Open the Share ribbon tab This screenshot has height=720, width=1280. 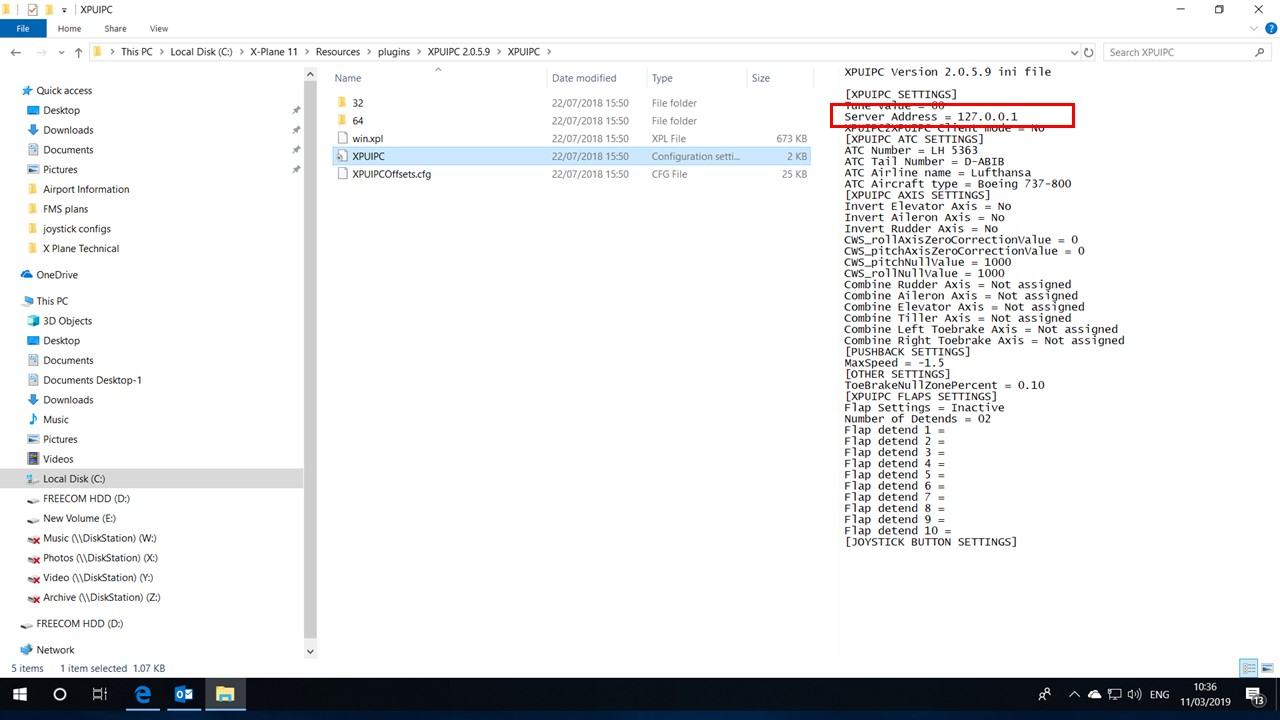click(116, 29)
